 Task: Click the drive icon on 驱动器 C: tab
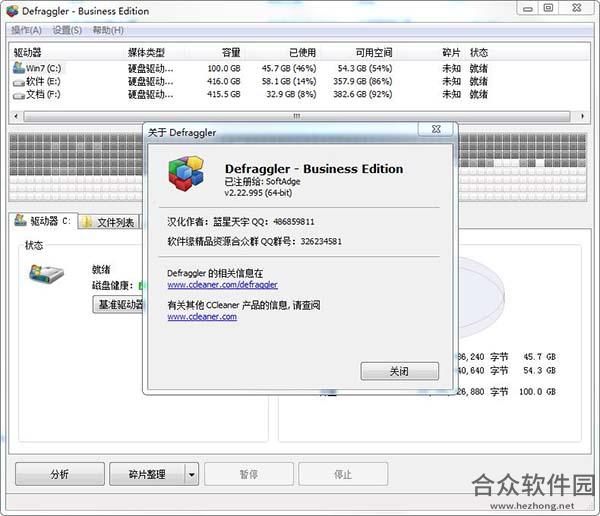(20, 220)
